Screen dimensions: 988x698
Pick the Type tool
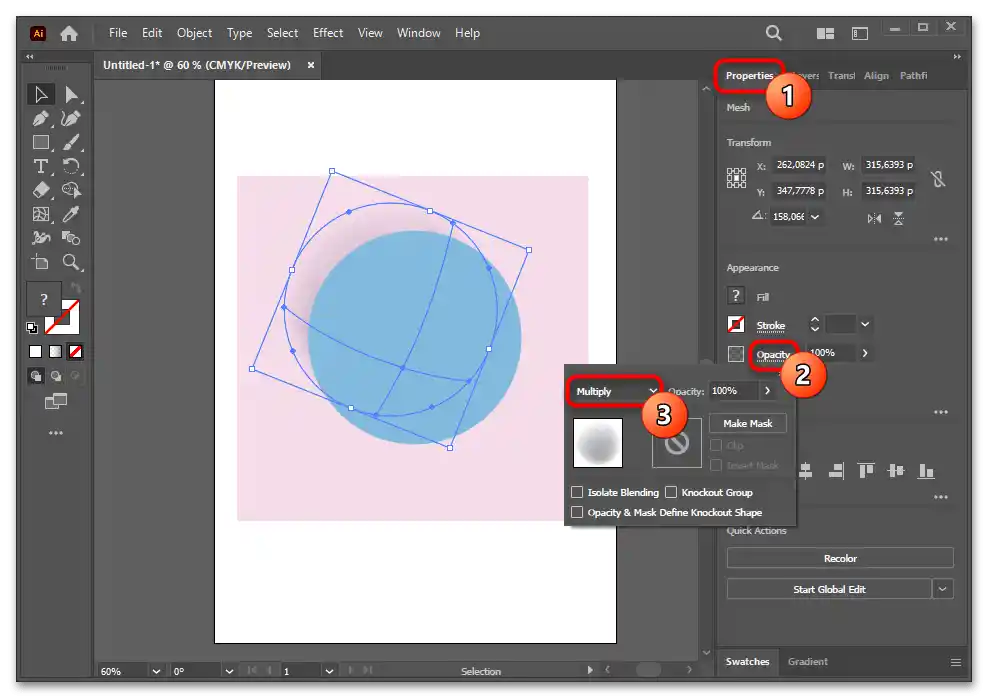point(41,166)
